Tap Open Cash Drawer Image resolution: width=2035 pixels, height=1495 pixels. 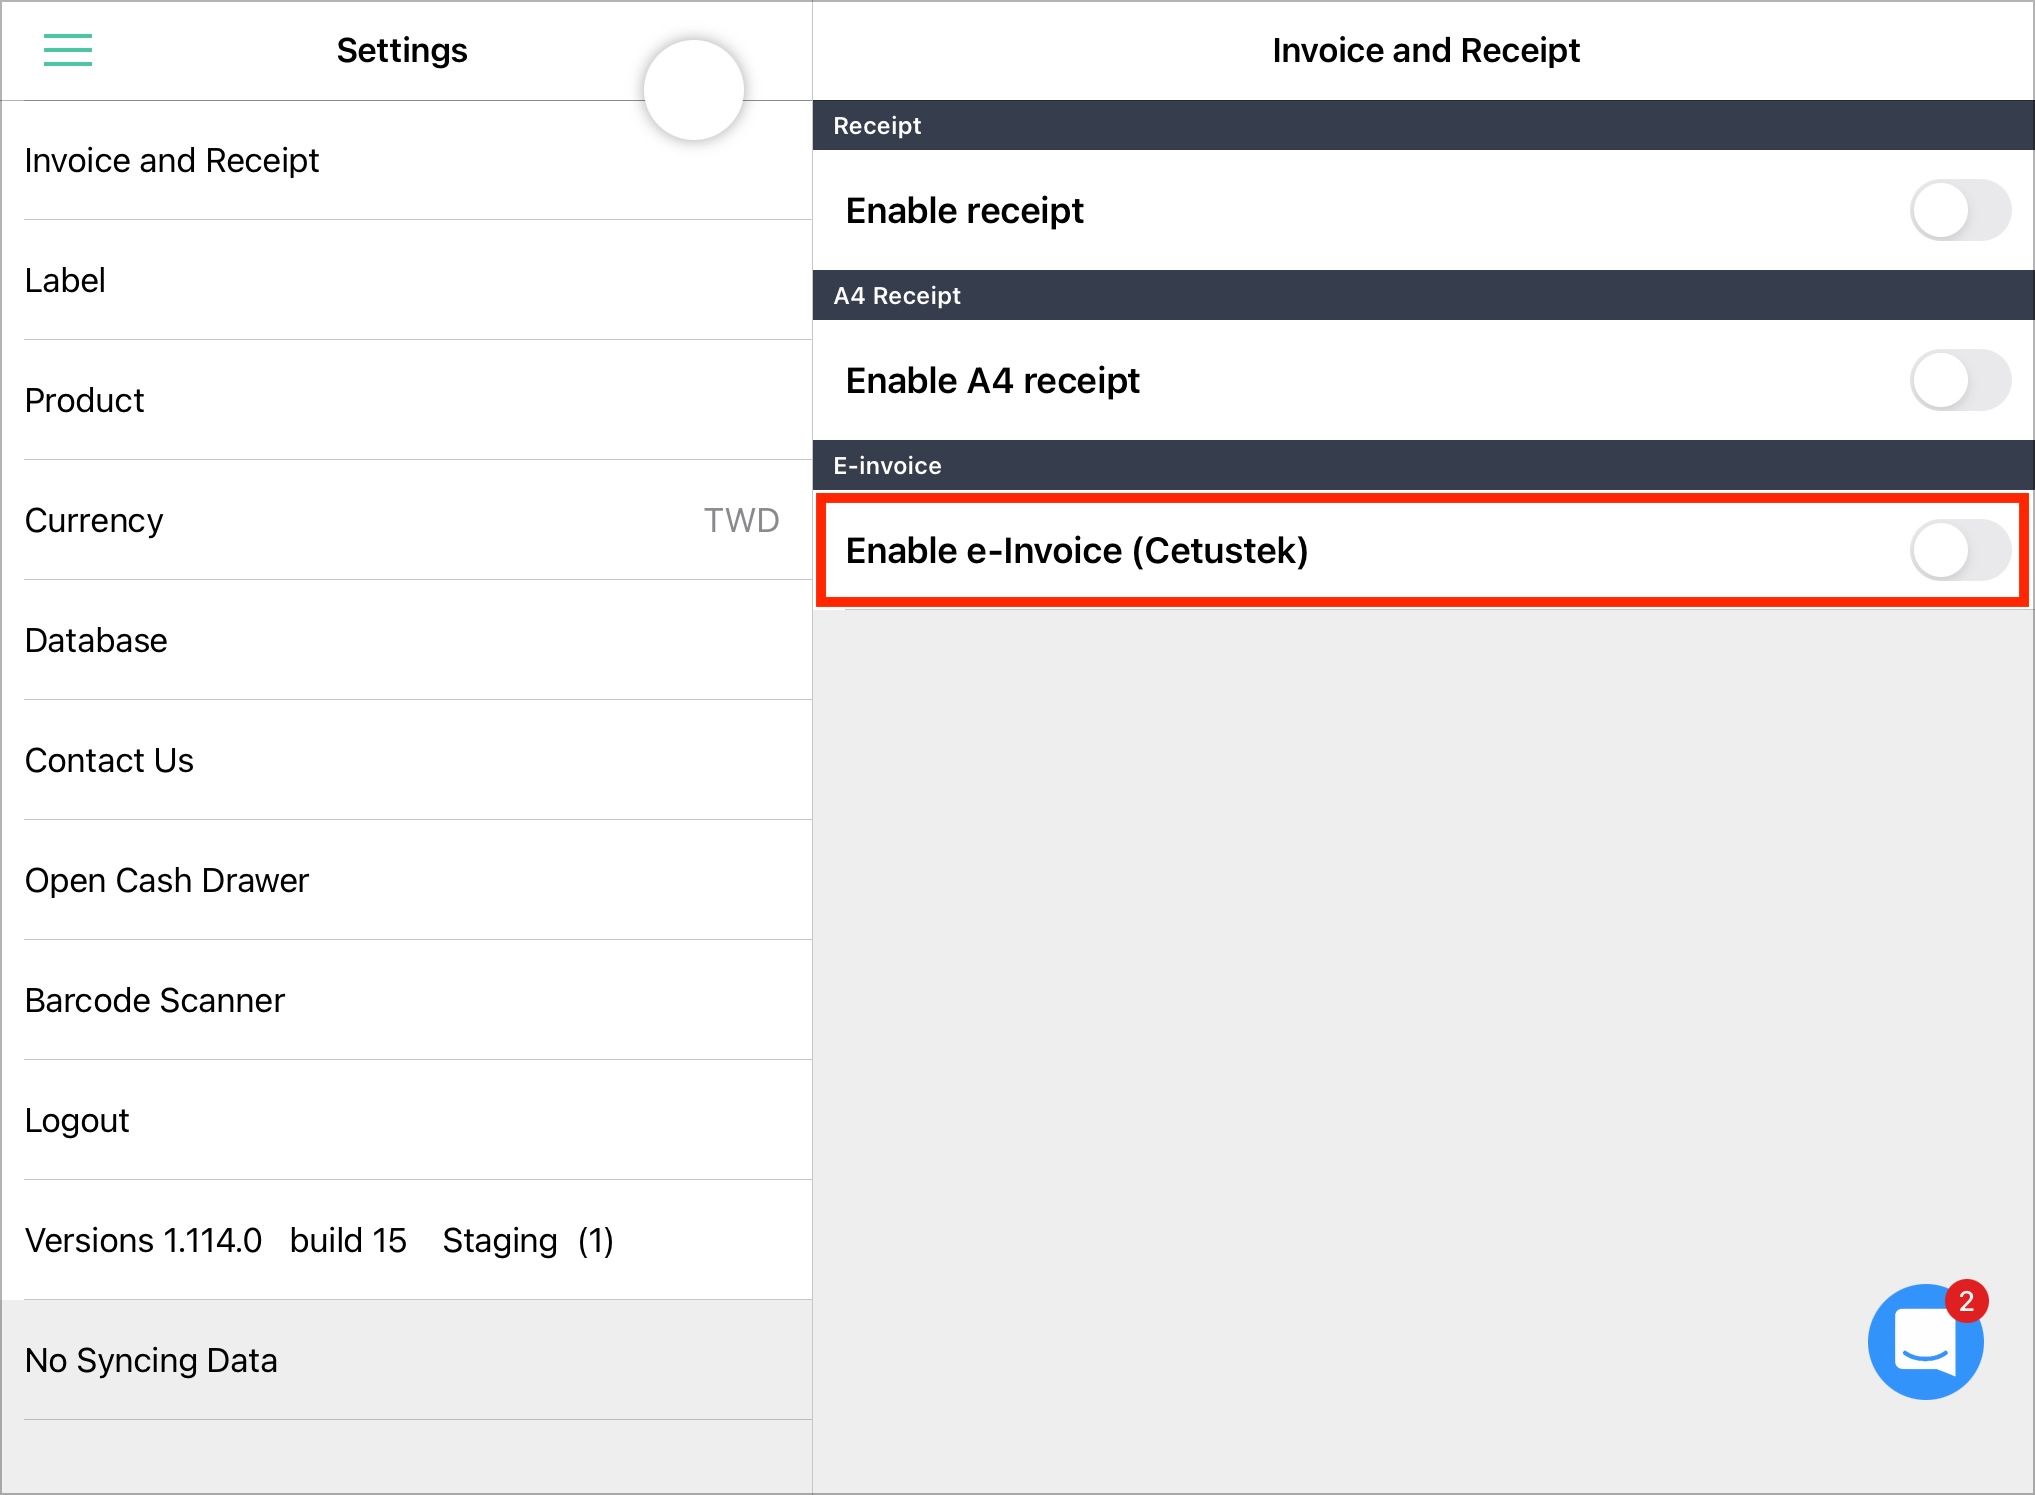(x=406, y=880)
